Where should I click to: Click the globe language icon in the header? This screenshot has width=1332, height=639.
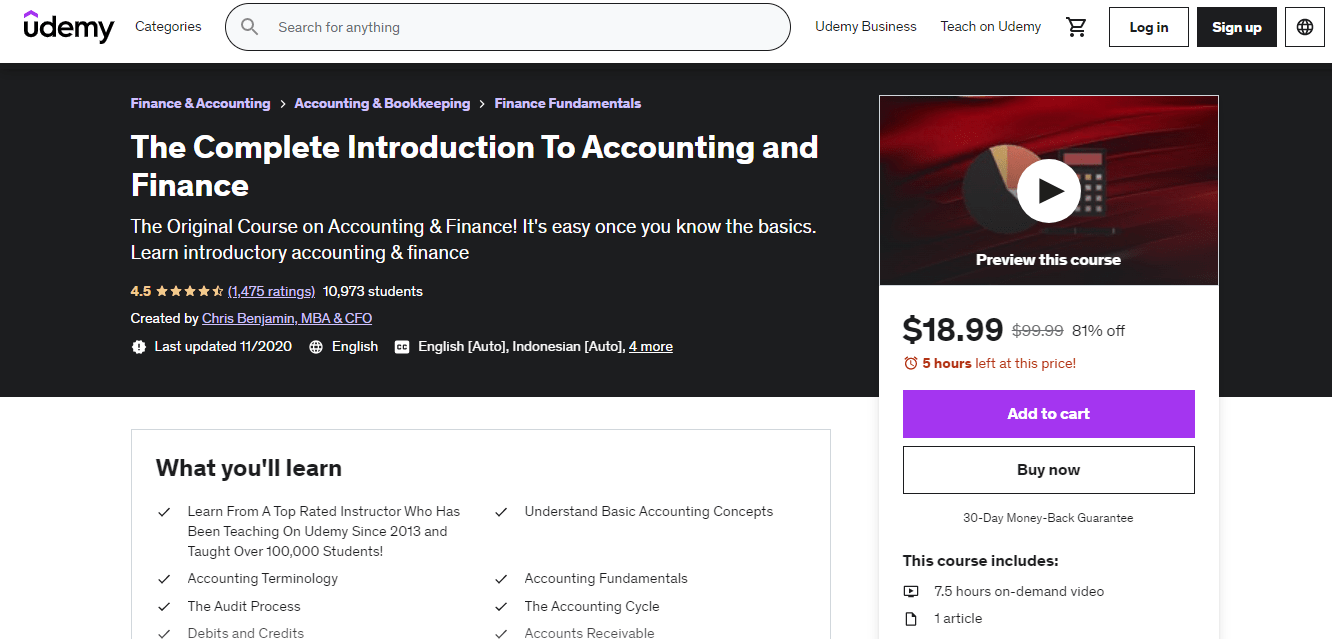1304,27
